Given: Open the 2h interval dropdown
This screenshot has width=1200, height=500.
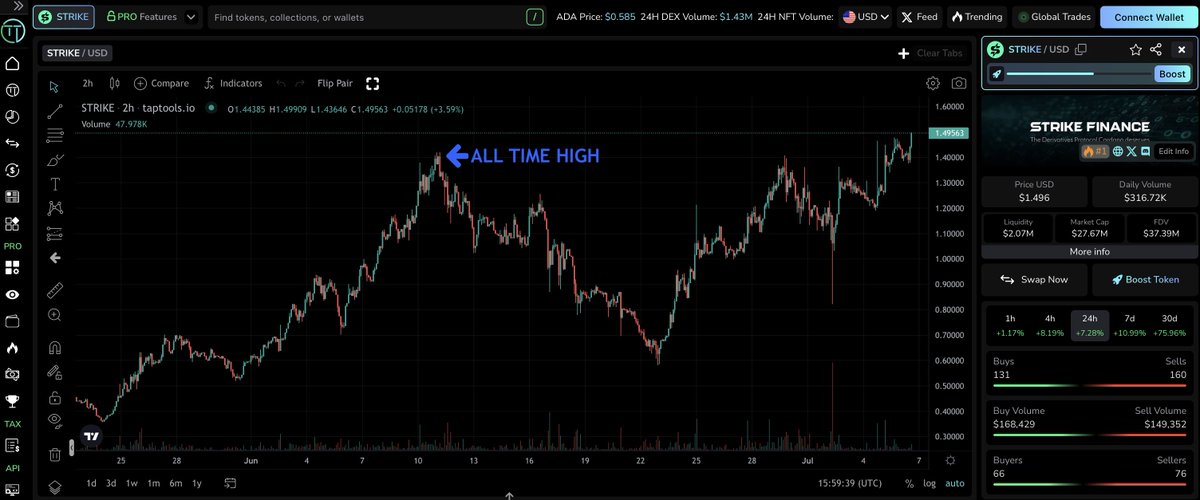Looking at the screenshot, I should pyautogui.click(x=88, y=84).
